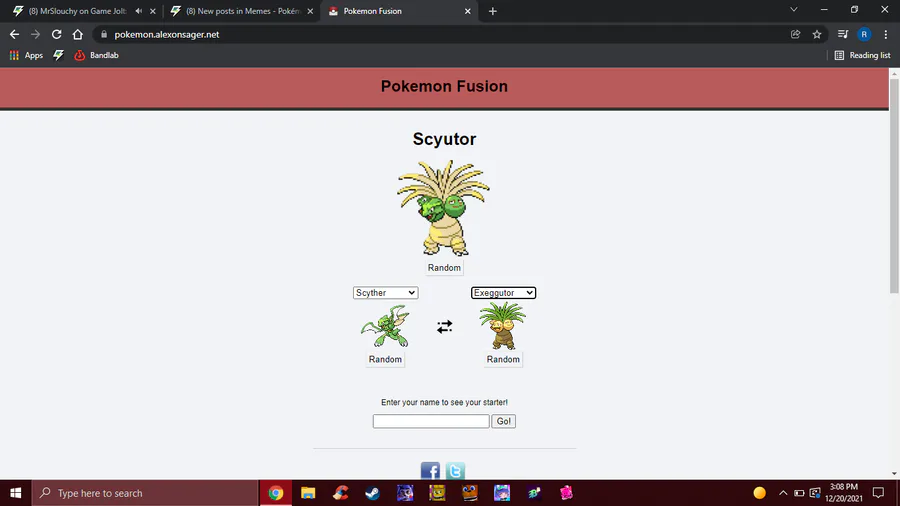Go forward in browser history
900x506 pixels.
[36, 34]
